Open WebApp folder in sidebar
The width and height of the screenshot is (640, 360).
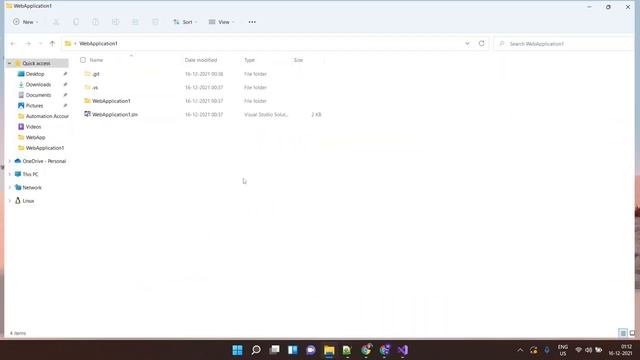36,138
